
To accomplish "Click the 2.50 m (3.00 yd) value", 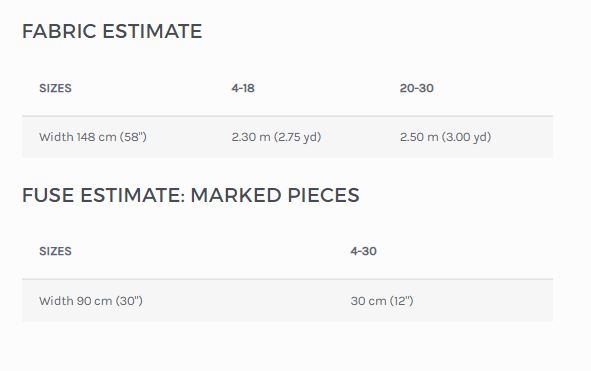I will click(446, 137).
